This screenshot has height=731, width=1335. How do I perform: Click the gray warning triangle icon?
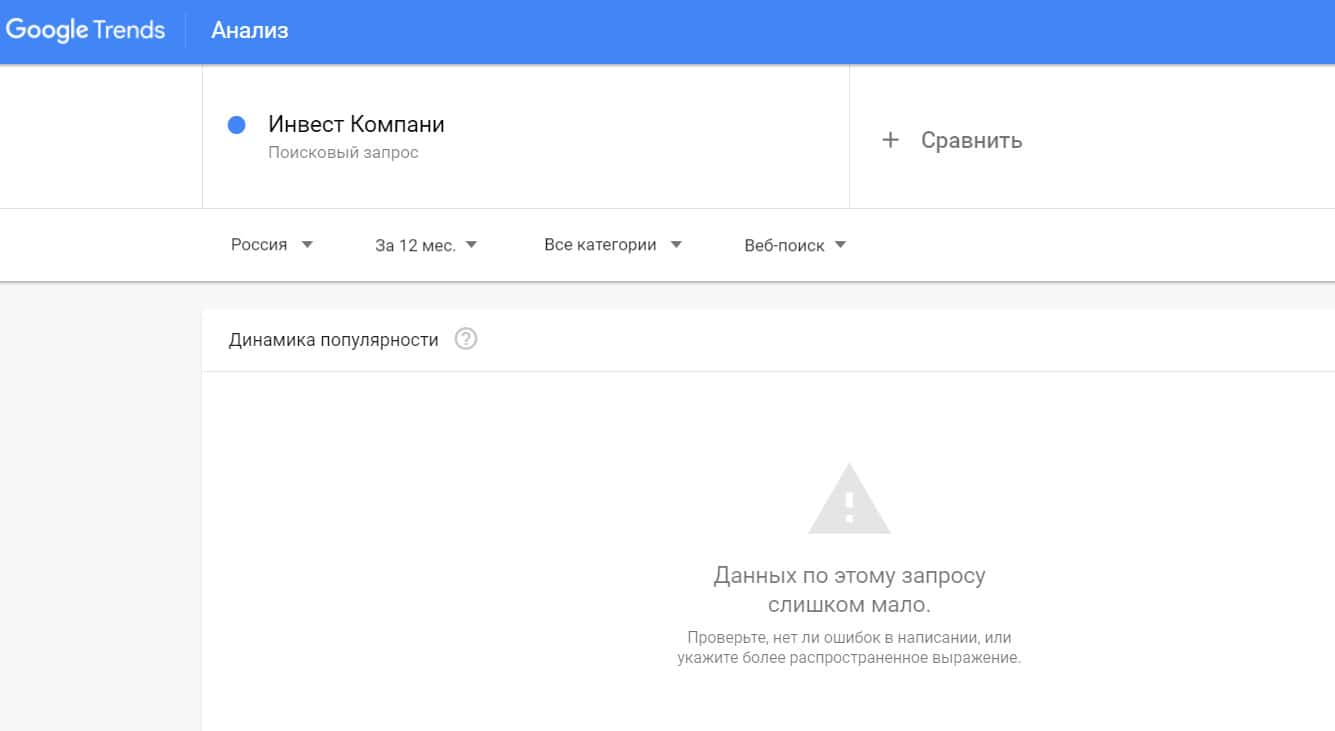point(849,499)
